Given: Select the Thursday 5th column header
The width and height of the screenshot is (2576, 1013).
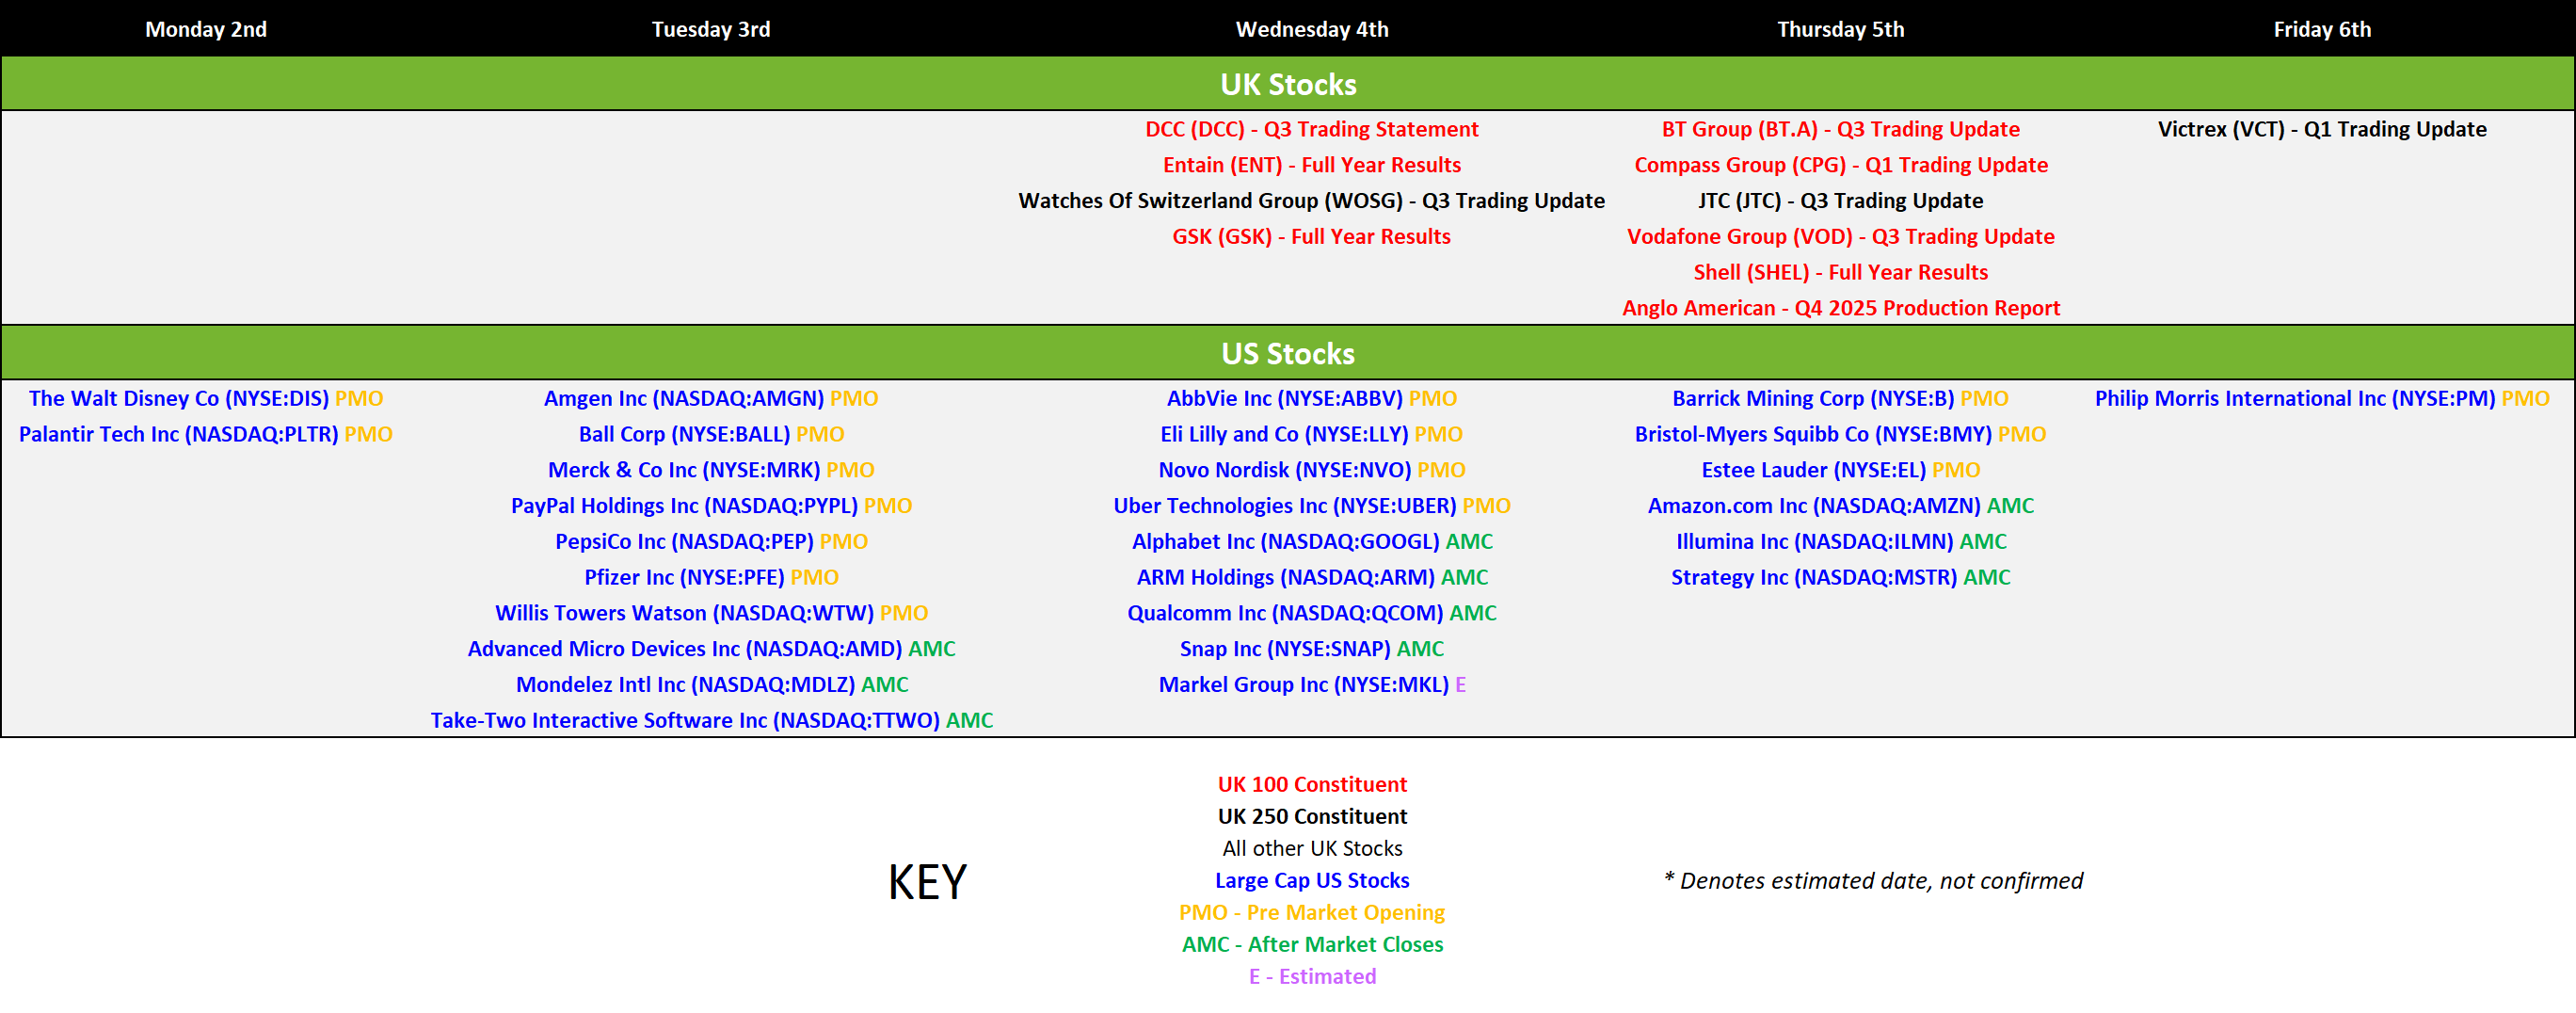Looking at the screenshot, I should [1840, 29].
